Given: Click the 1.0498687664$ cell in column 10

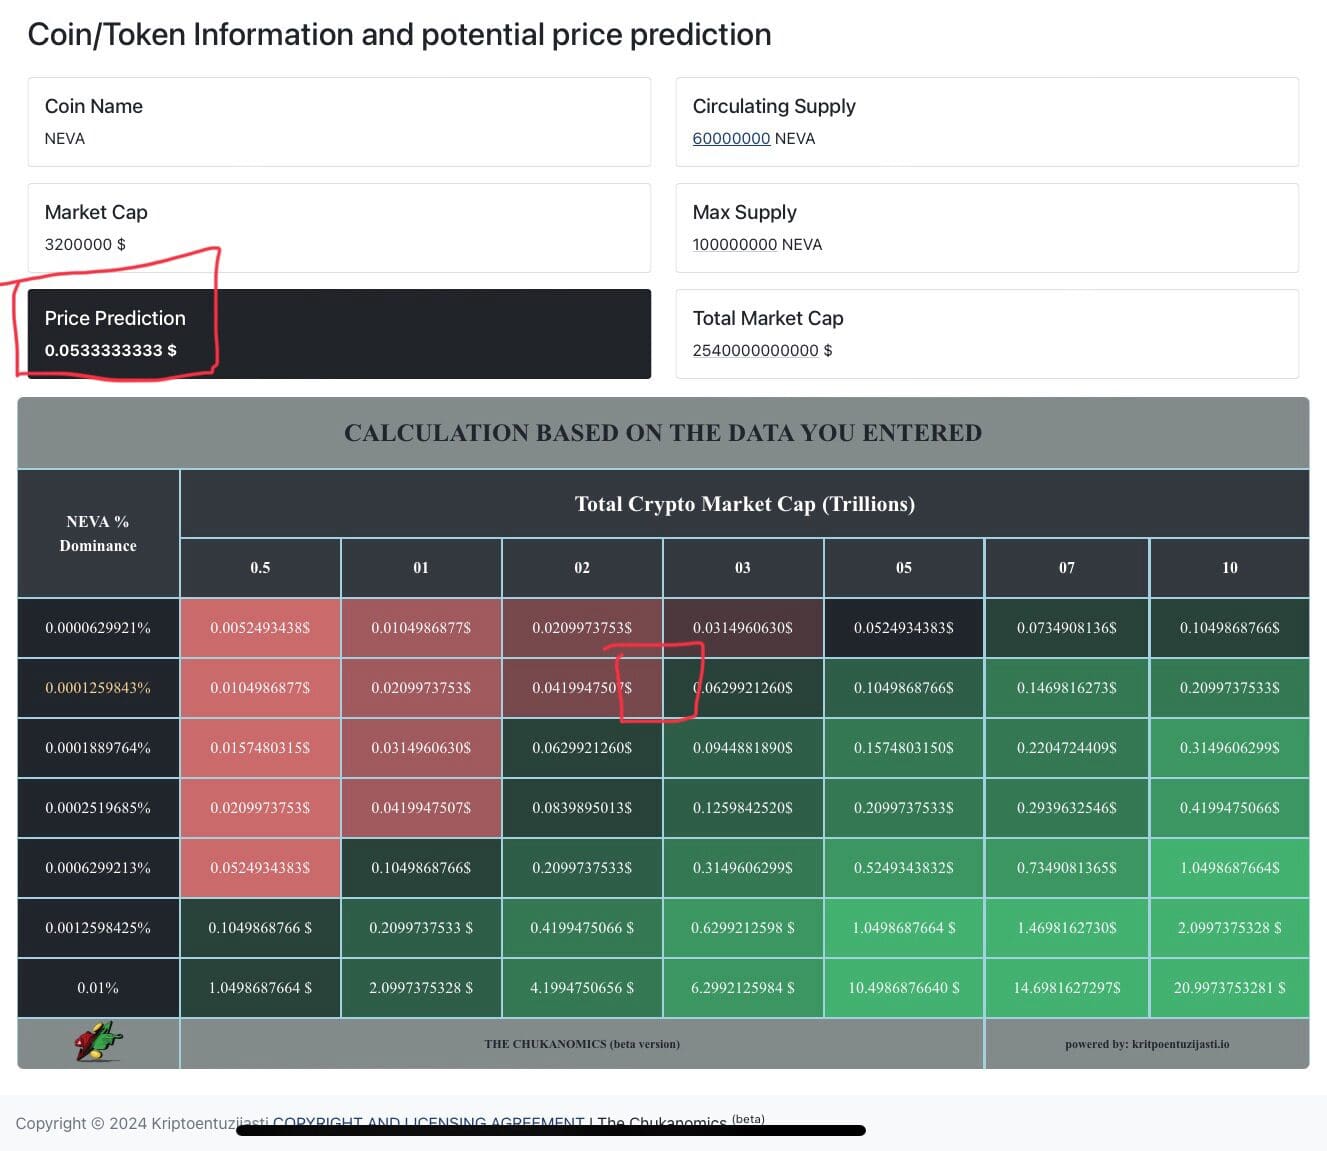Looking at the screenshot, I should tap(1229, 868).
